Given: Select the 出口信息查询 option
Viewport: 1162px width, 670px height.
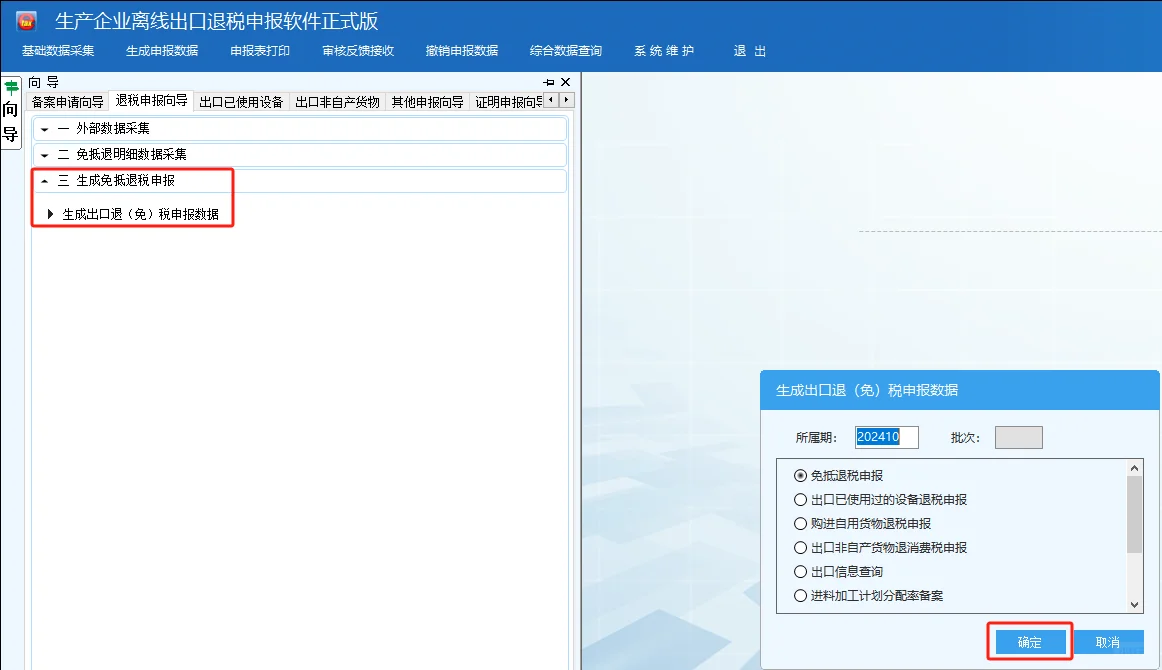Looking at the screenshot, I should pyautogui.click(x=800, y=571).
